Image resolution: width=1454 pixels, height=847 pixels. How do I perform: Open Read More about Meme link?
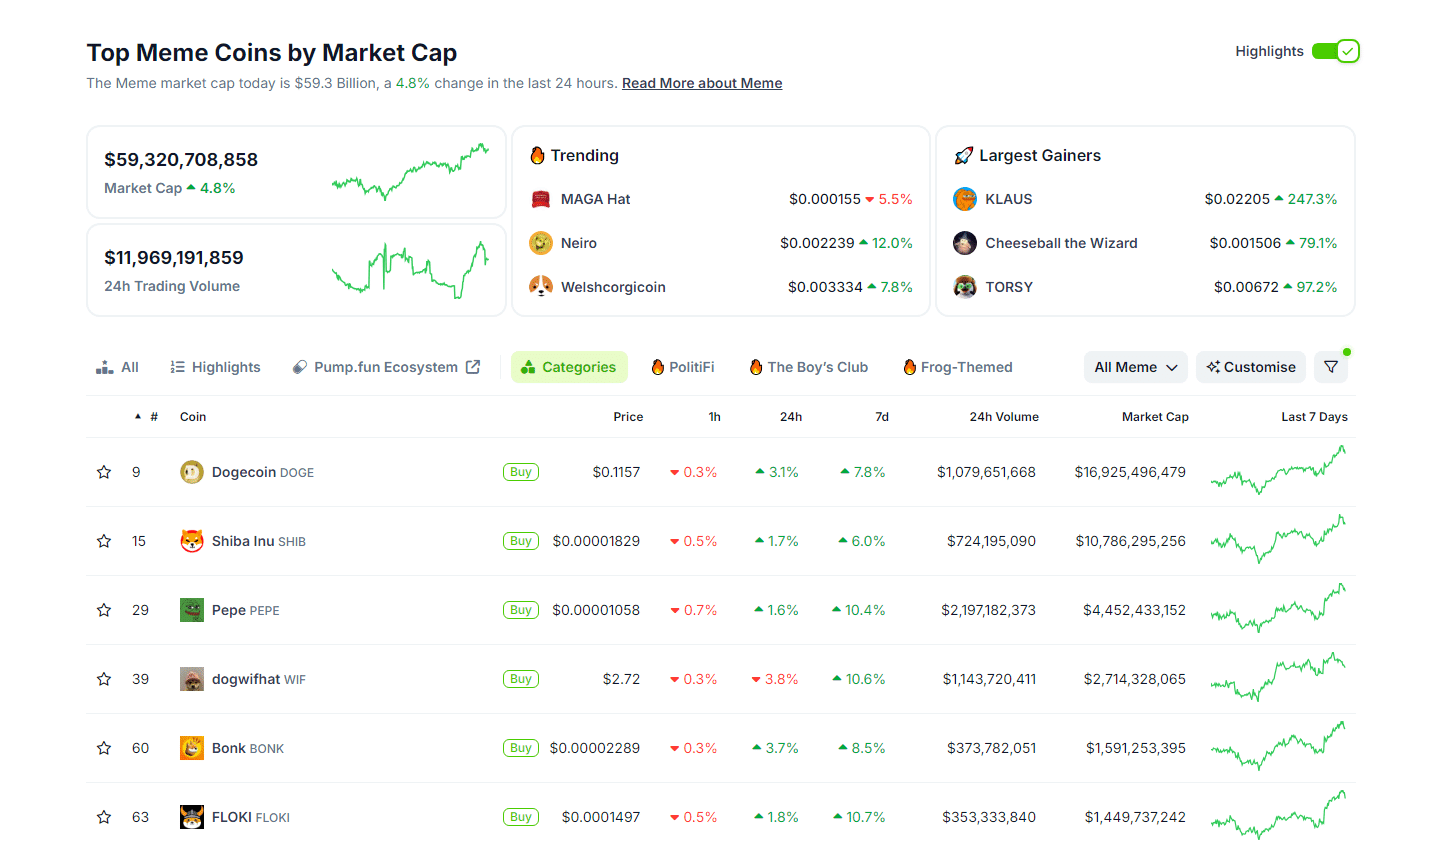point(702,83)
